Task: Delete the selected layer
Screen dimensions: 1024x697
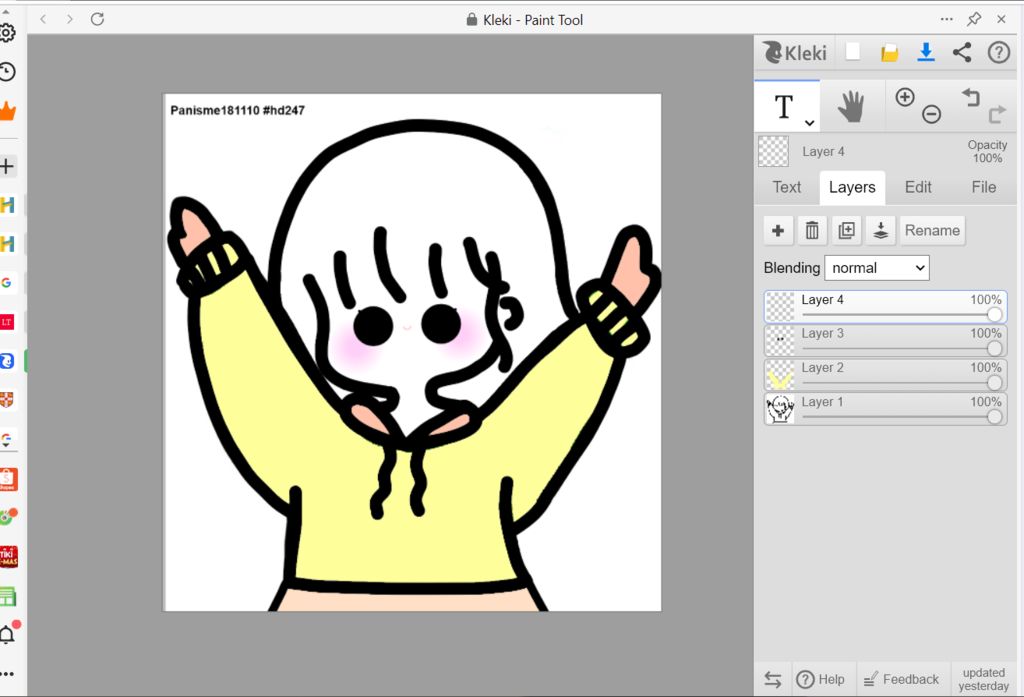Action: click(812, 231)
